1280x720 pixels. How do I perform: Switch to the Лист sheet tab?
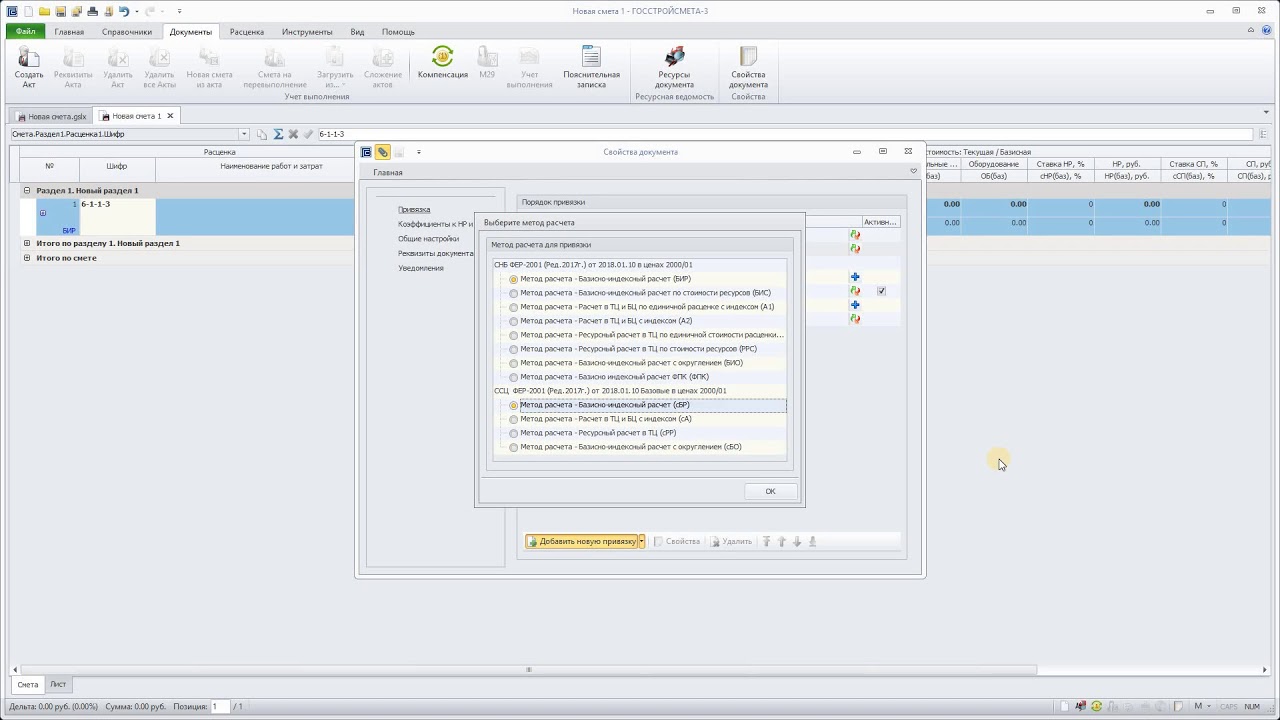pos(59,685)
